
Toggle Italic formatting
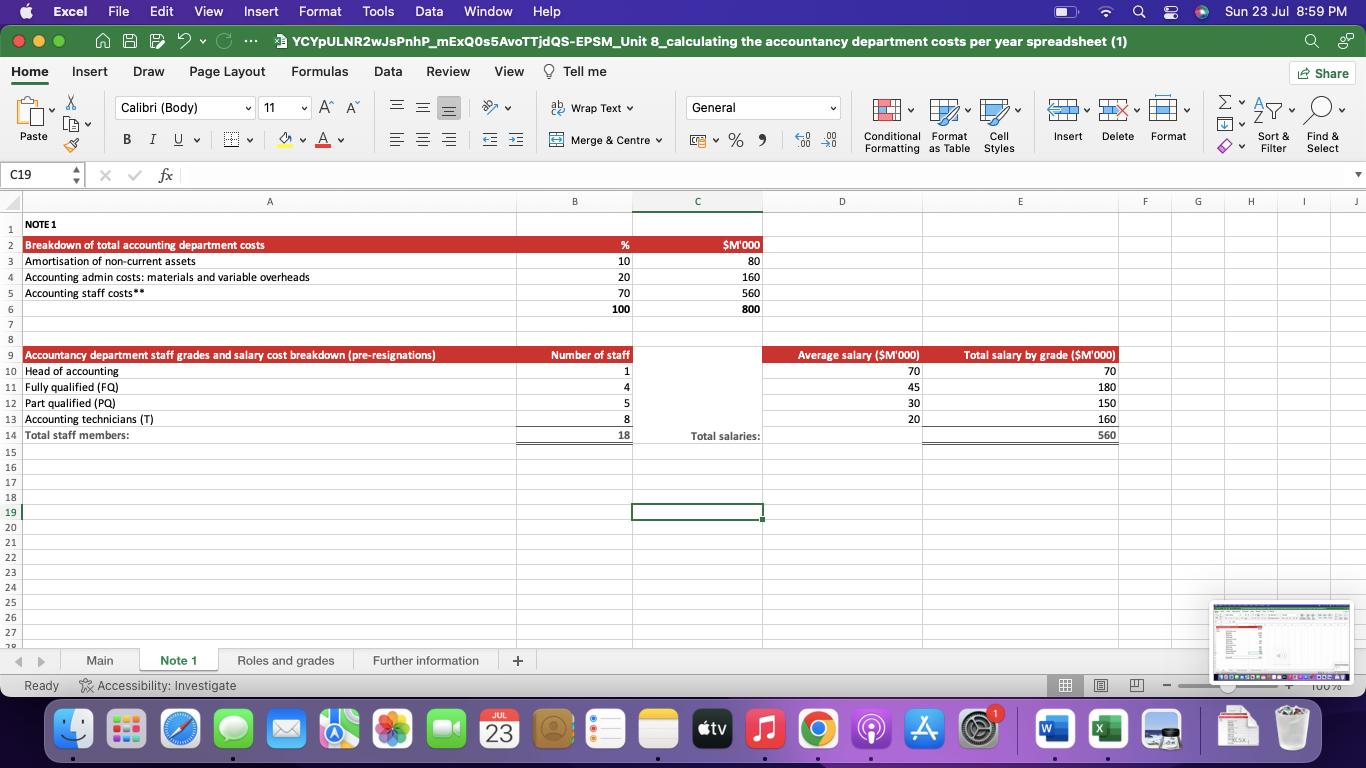(152, 140)
